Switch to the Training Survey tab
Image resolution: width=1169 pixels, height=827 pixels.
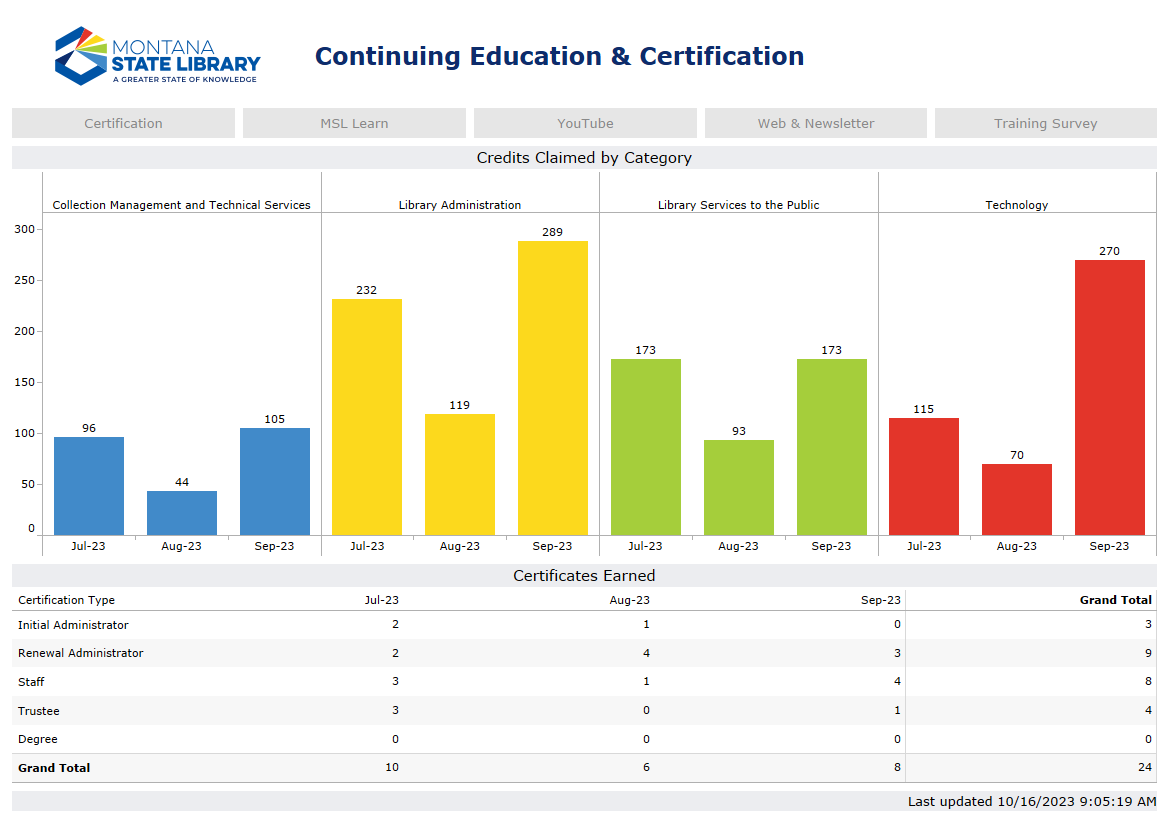pos(1045,122)
